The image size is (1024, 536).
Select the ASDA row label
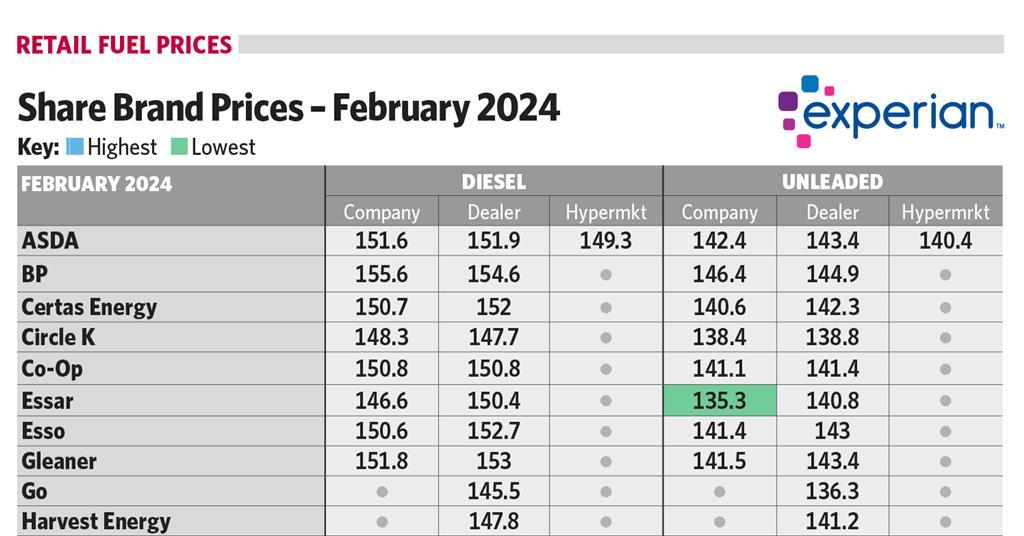[50, 241]
